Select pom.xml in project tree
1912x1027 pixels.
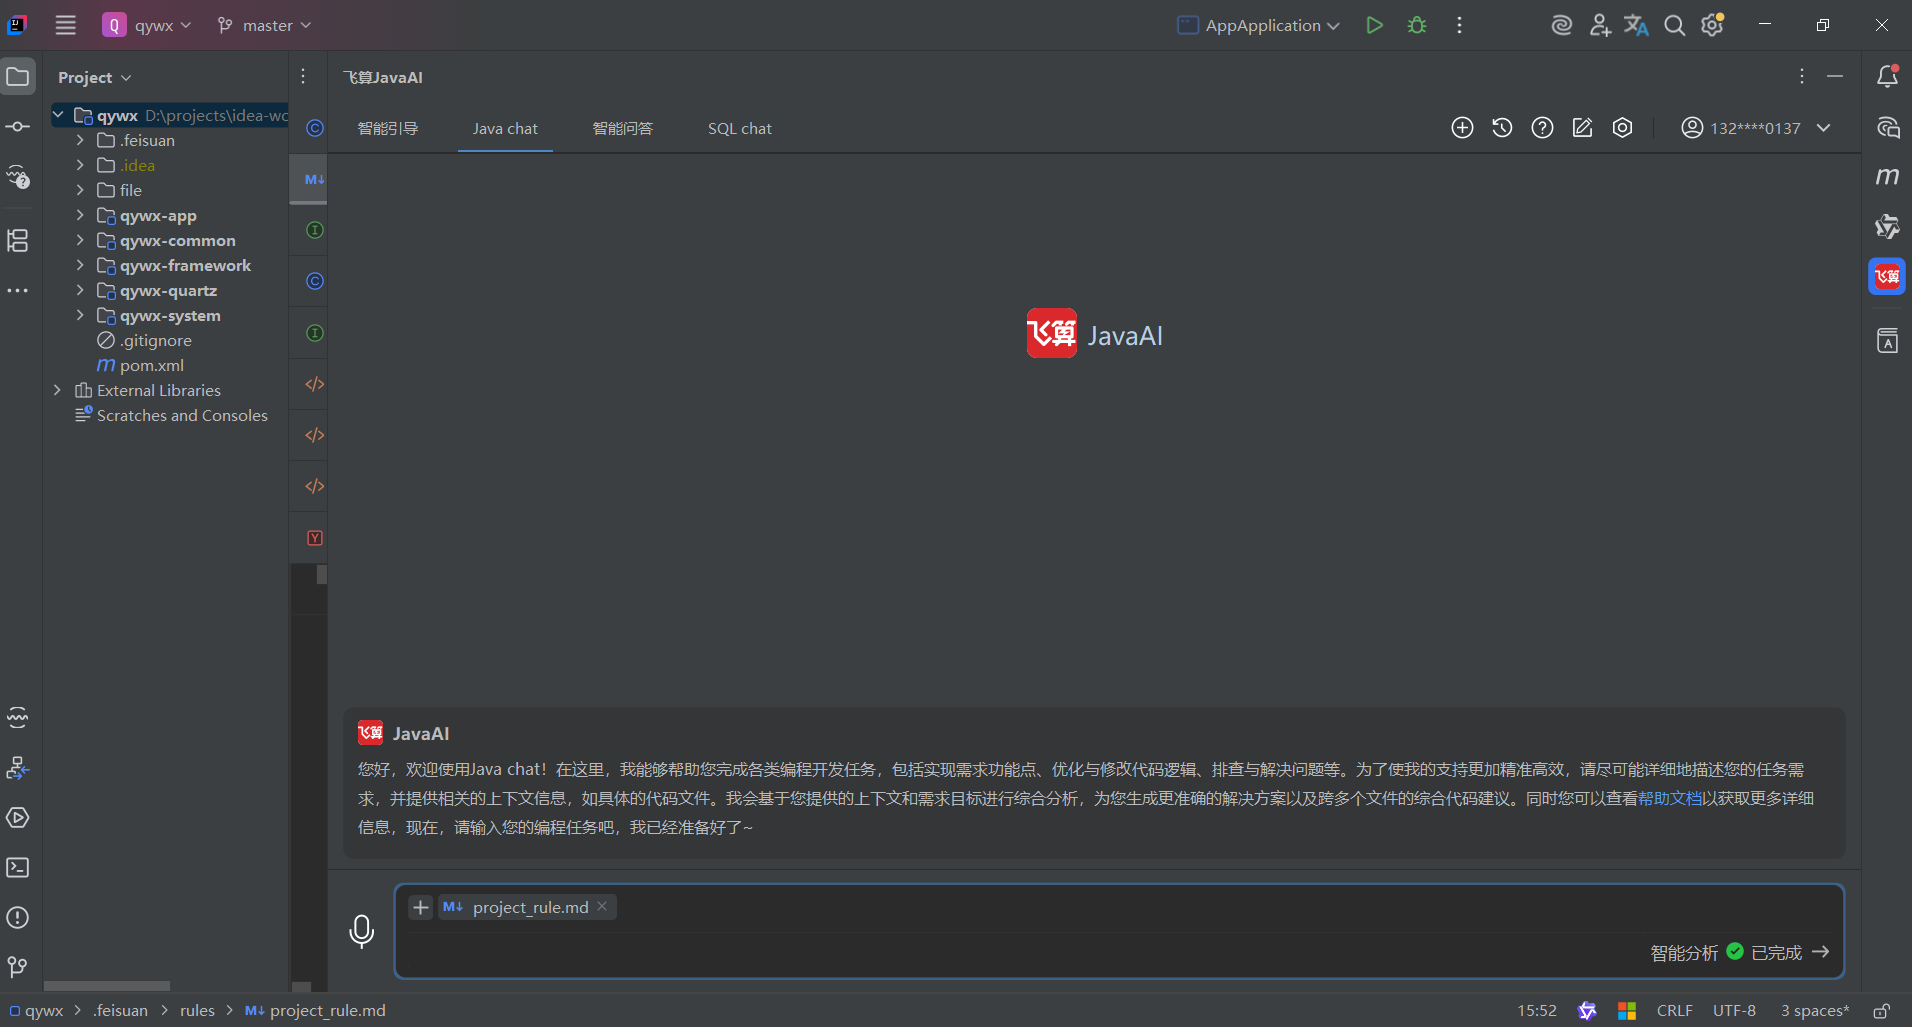click(152, 365)
